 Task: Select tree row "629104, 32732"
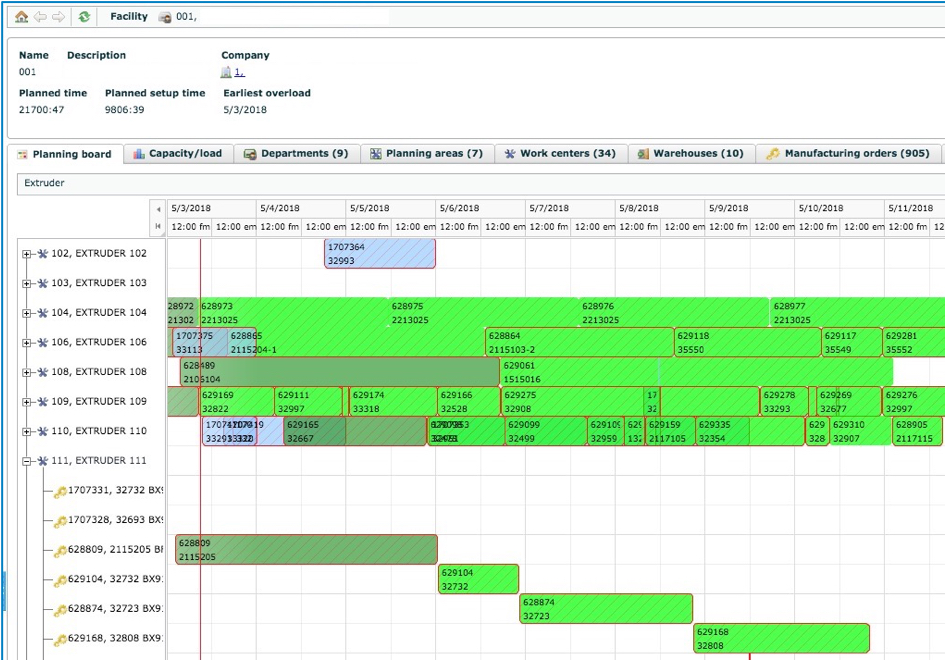(x=115, y=579)
